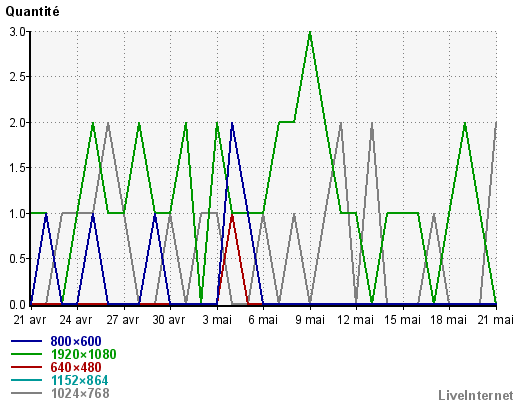Click the teal 1152×864 legend line swatch
The height and width of the screenshot is (405, 520).
[27, 380]
